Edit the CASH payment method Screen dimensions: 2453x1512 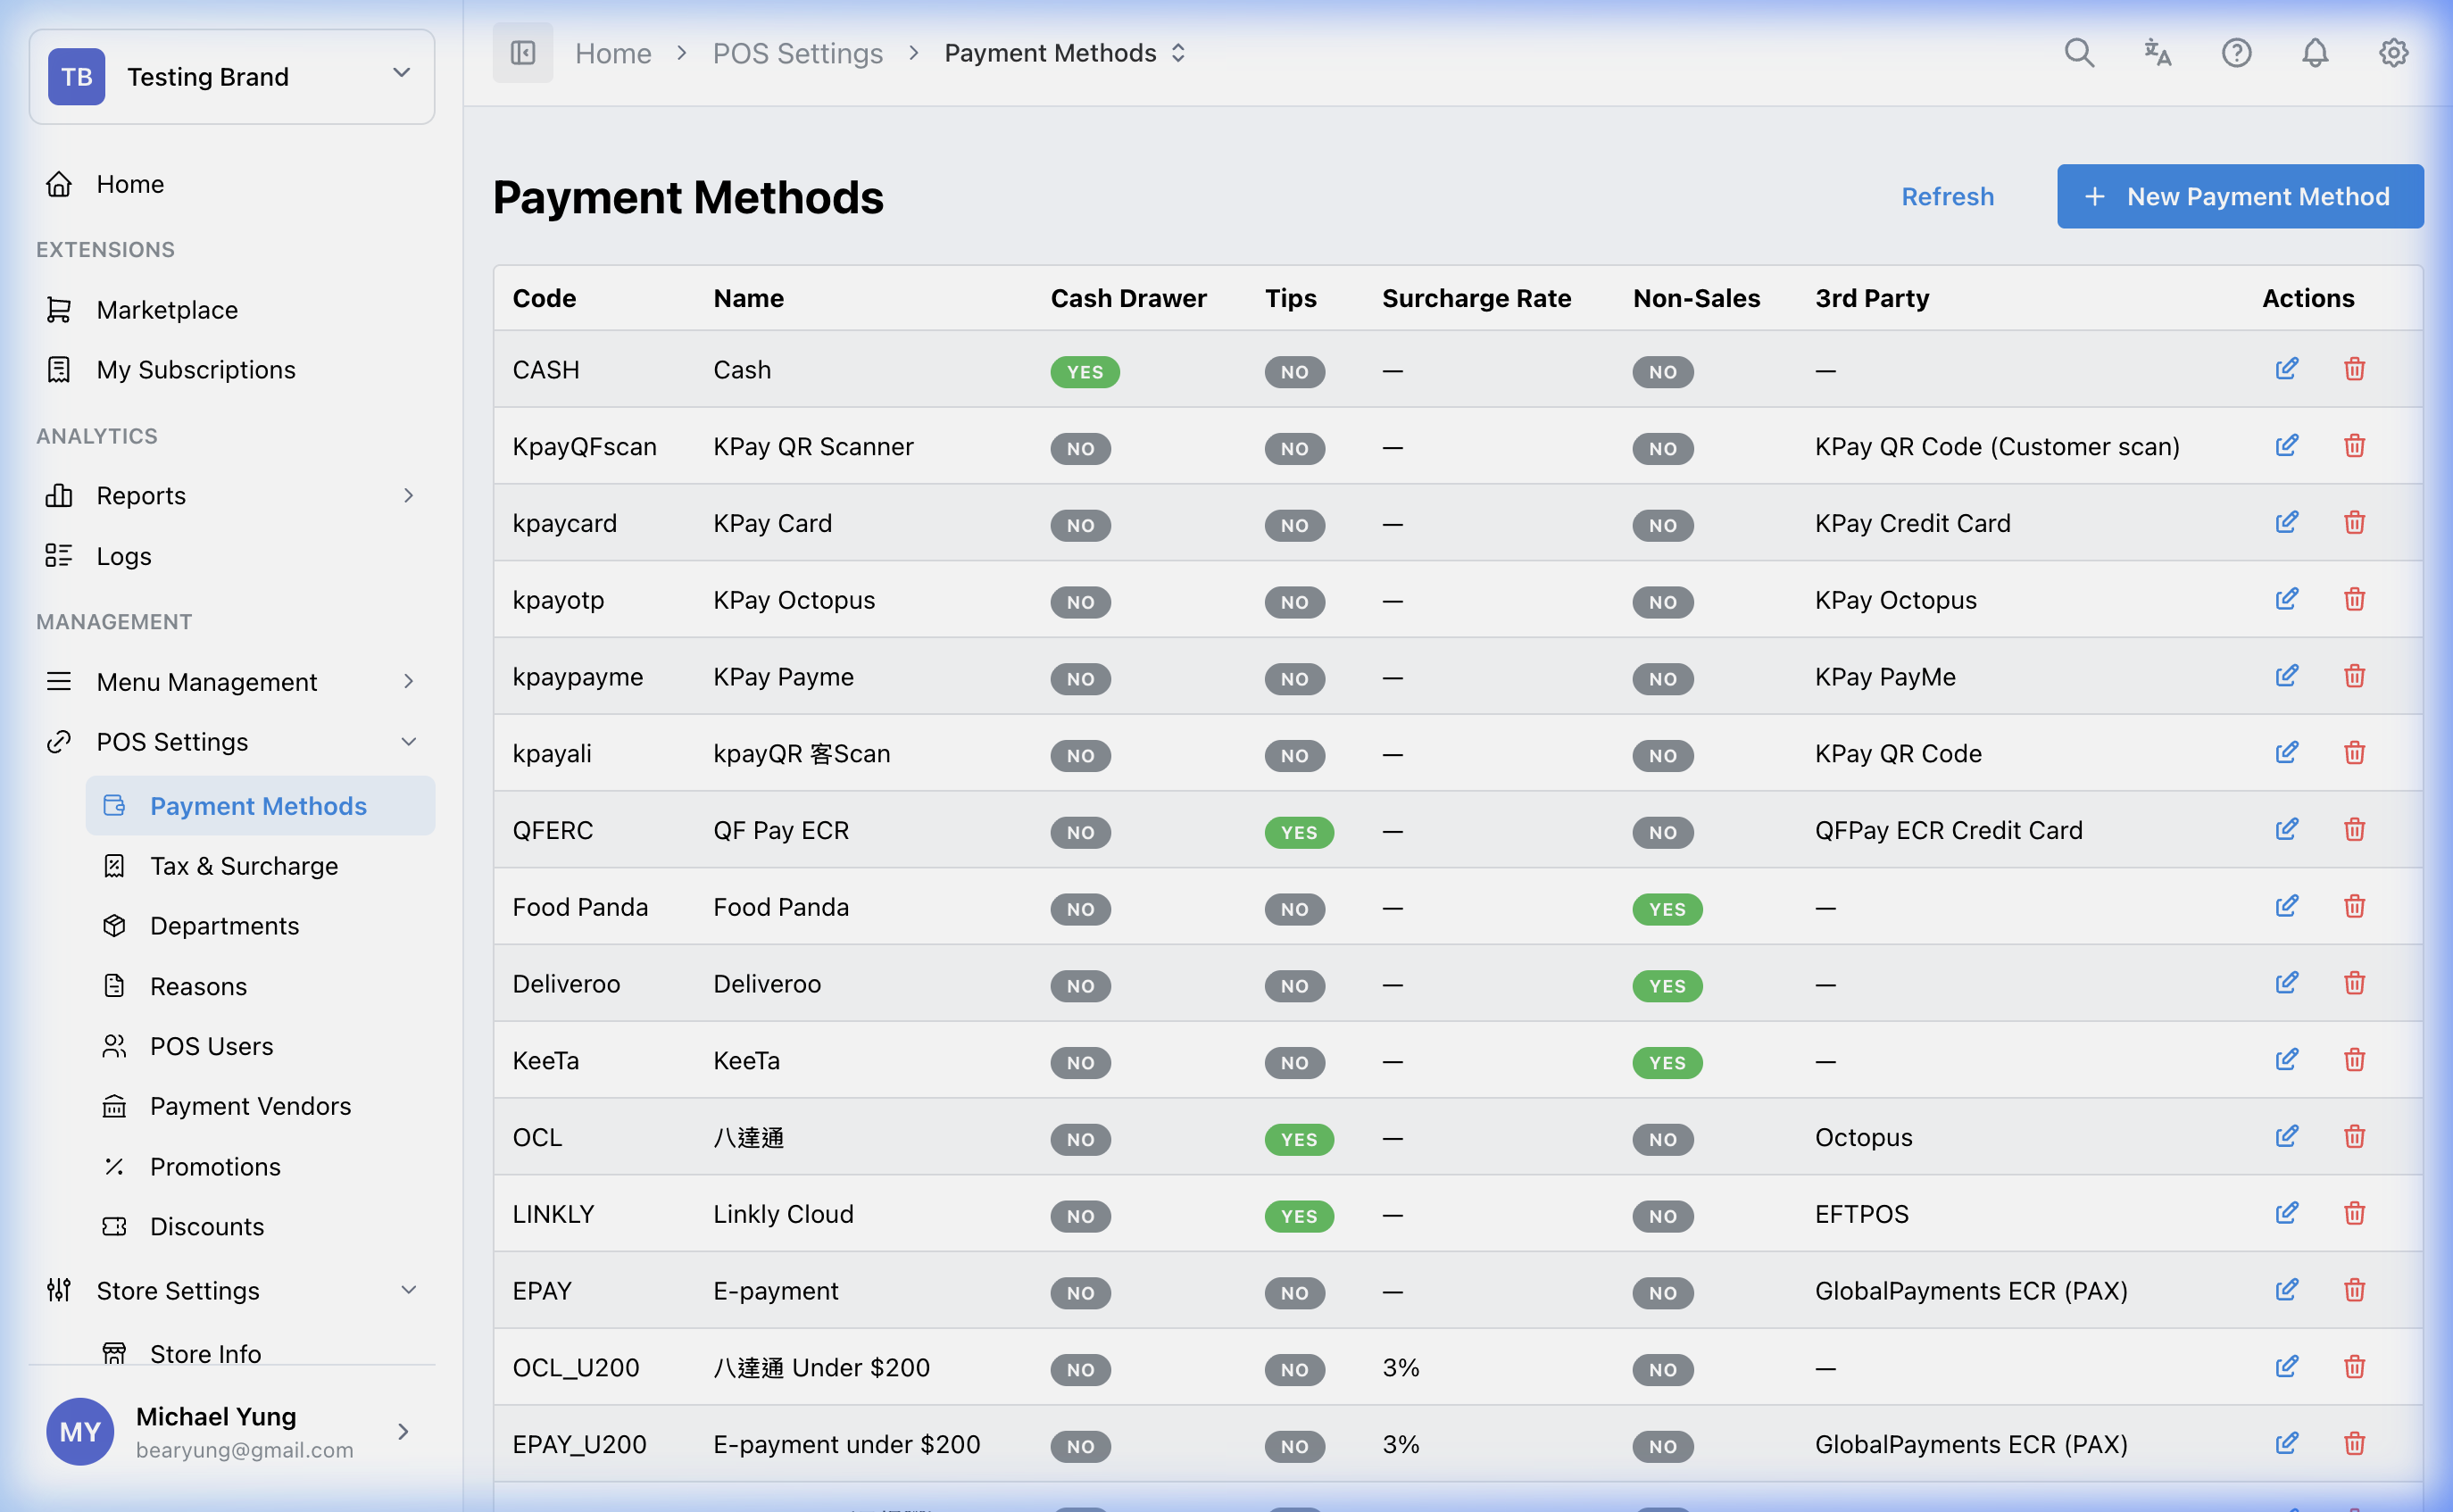pyautogui.click(x=2287, y=368)
